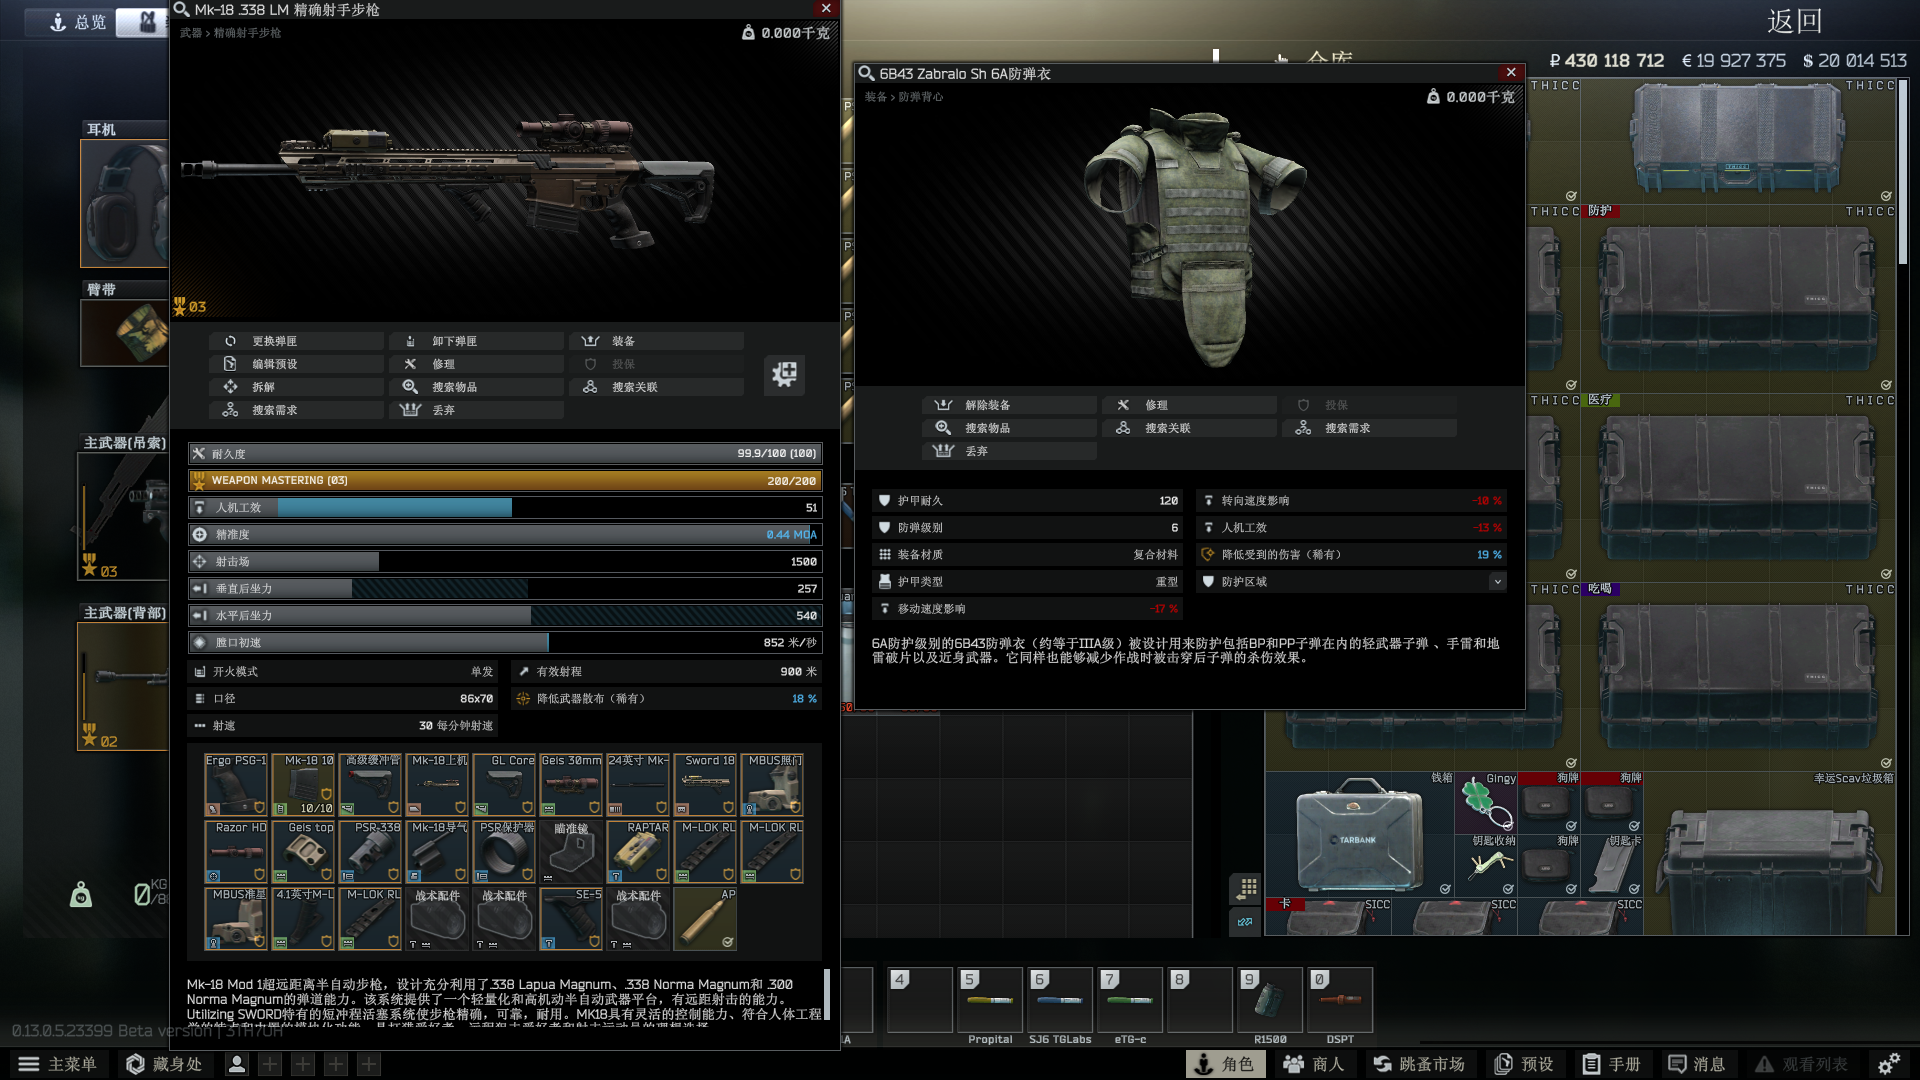
Task: Open the Gingy keychain in stash
Action: [1486, 802]
